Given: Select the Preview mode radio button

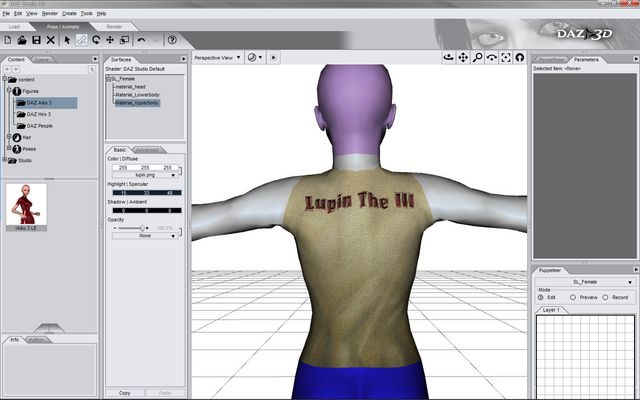Looking at the screenshot, I should [x=573, y=298].
